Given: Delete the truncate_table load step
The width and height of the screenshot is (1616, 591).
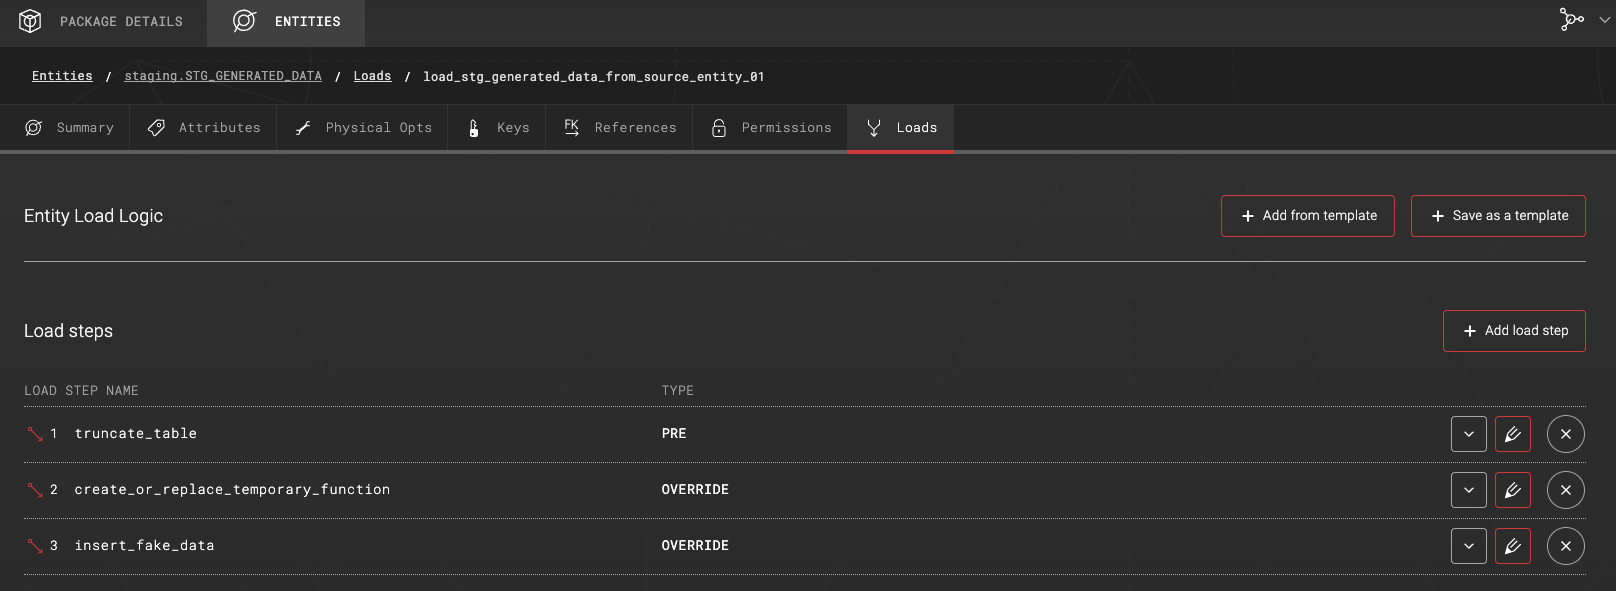Looking at the screenshot, I should tap(1565, 434).
